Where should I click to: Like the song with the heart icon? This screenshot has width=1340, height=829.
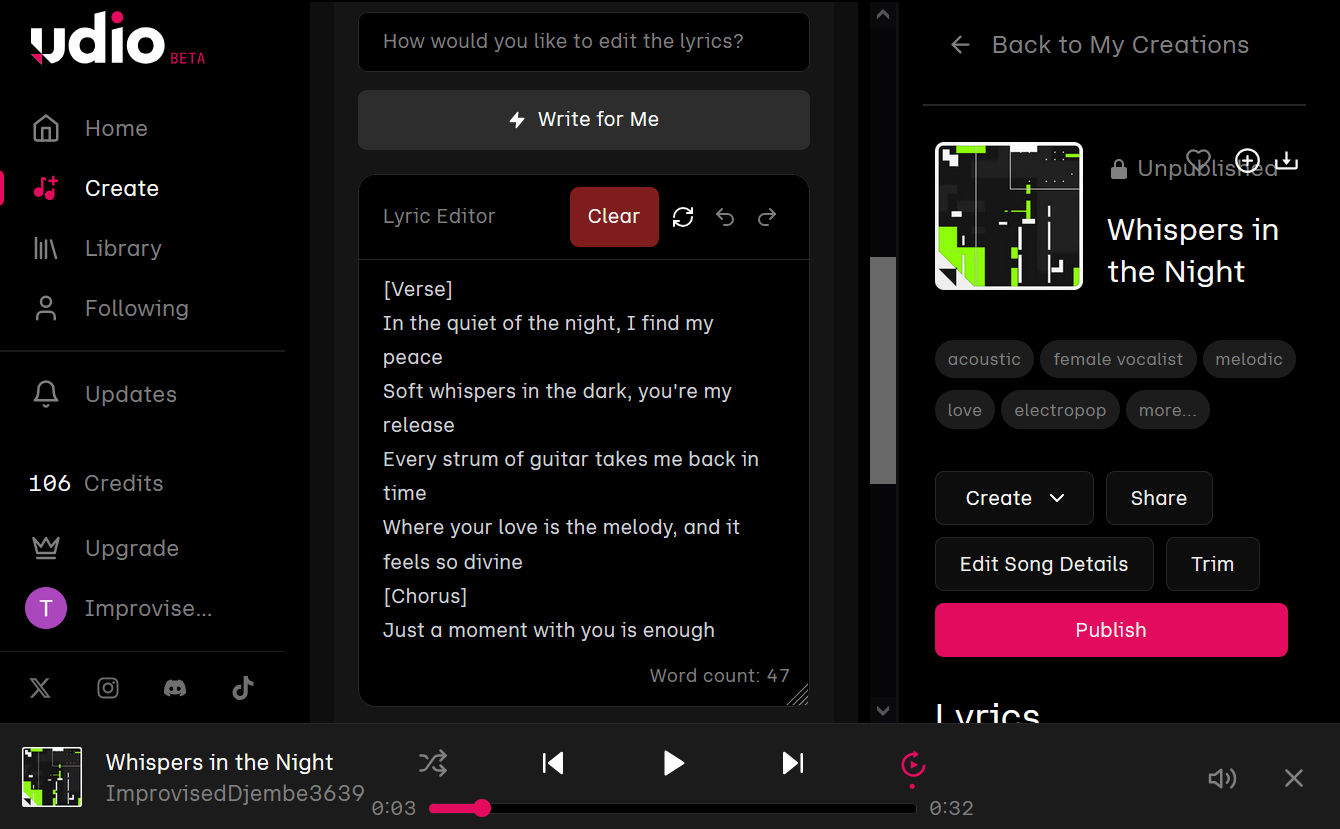pos(1198,160)
